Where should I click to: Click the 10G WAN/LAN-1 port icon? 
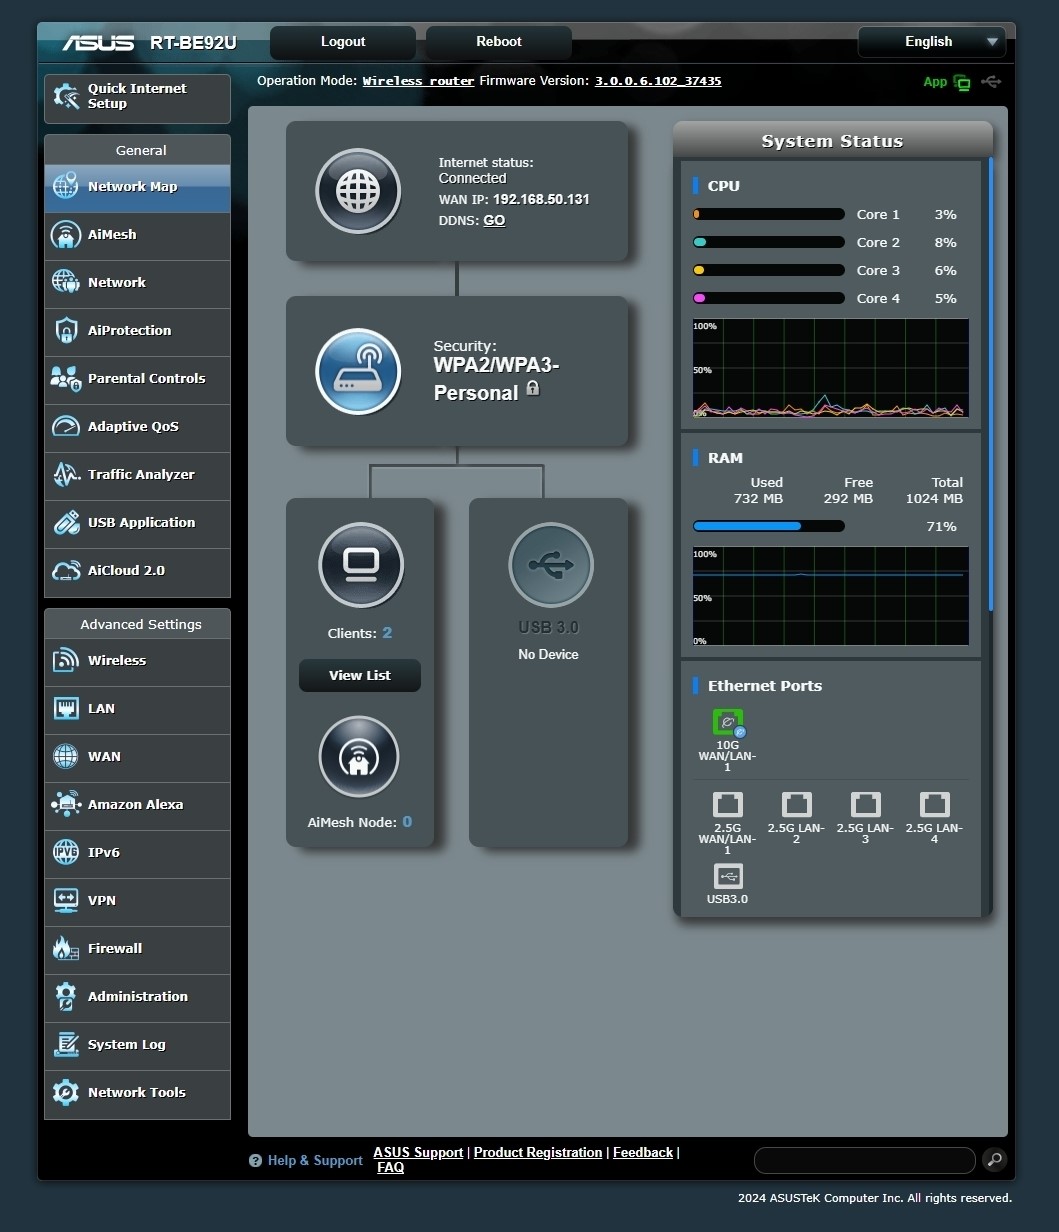728,723
